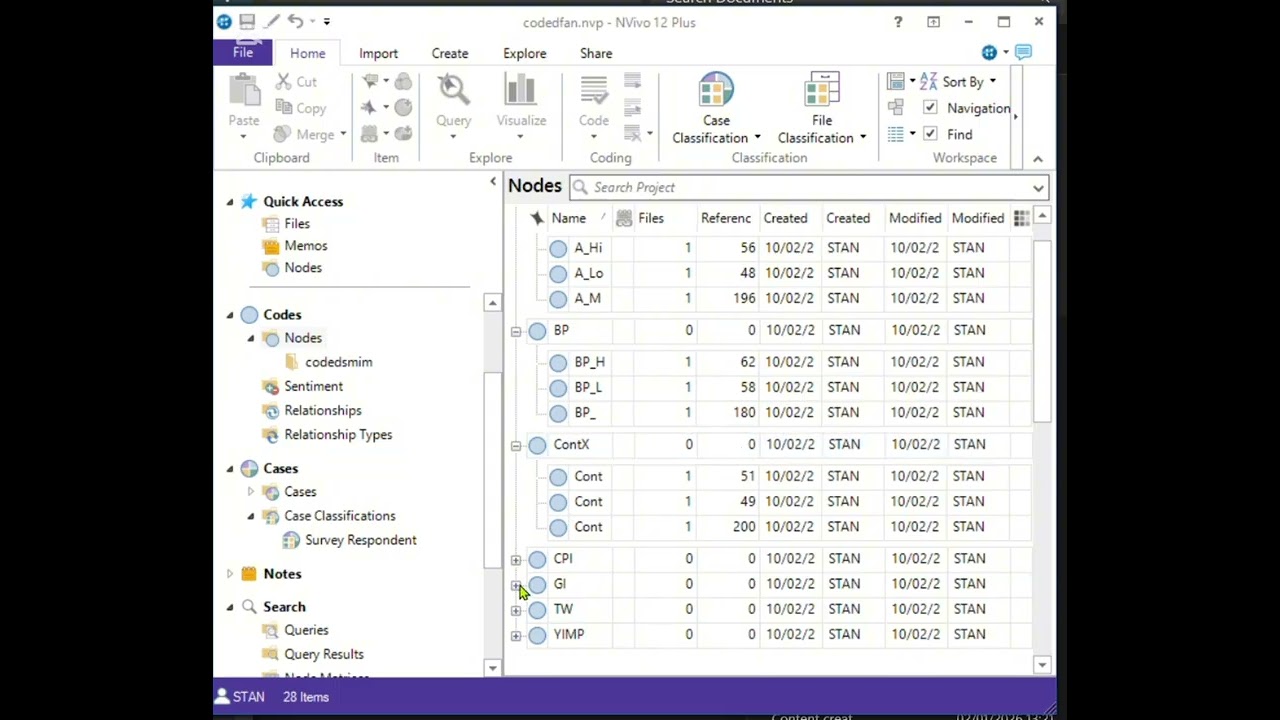Switch to the Create tab

point(450,54)
